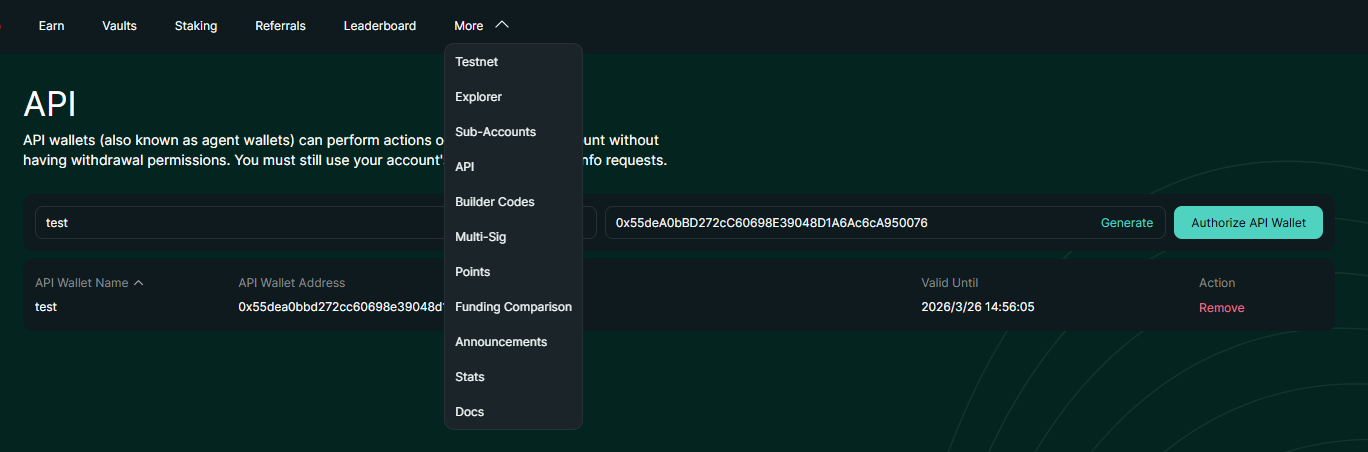Open Points from the dropdown

pos(472,272)
